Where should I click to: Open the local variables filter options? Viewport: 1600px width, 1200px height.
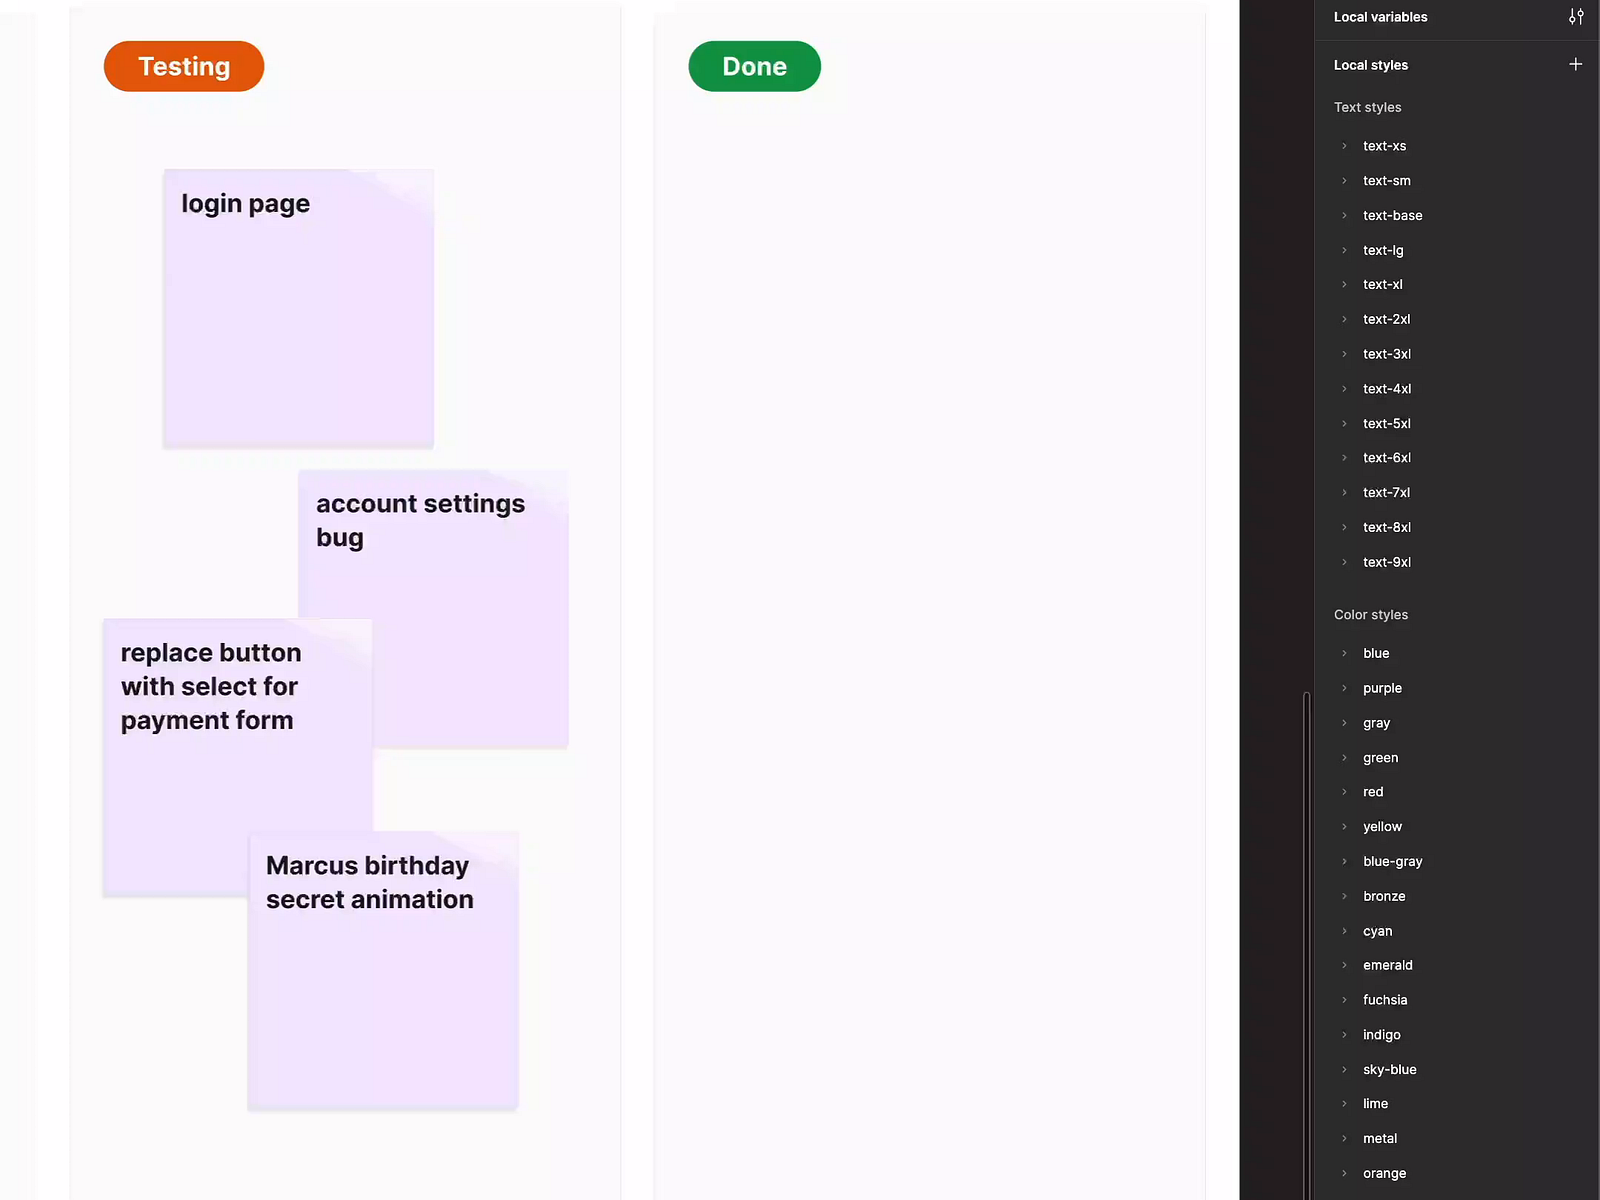[1576, 16]
